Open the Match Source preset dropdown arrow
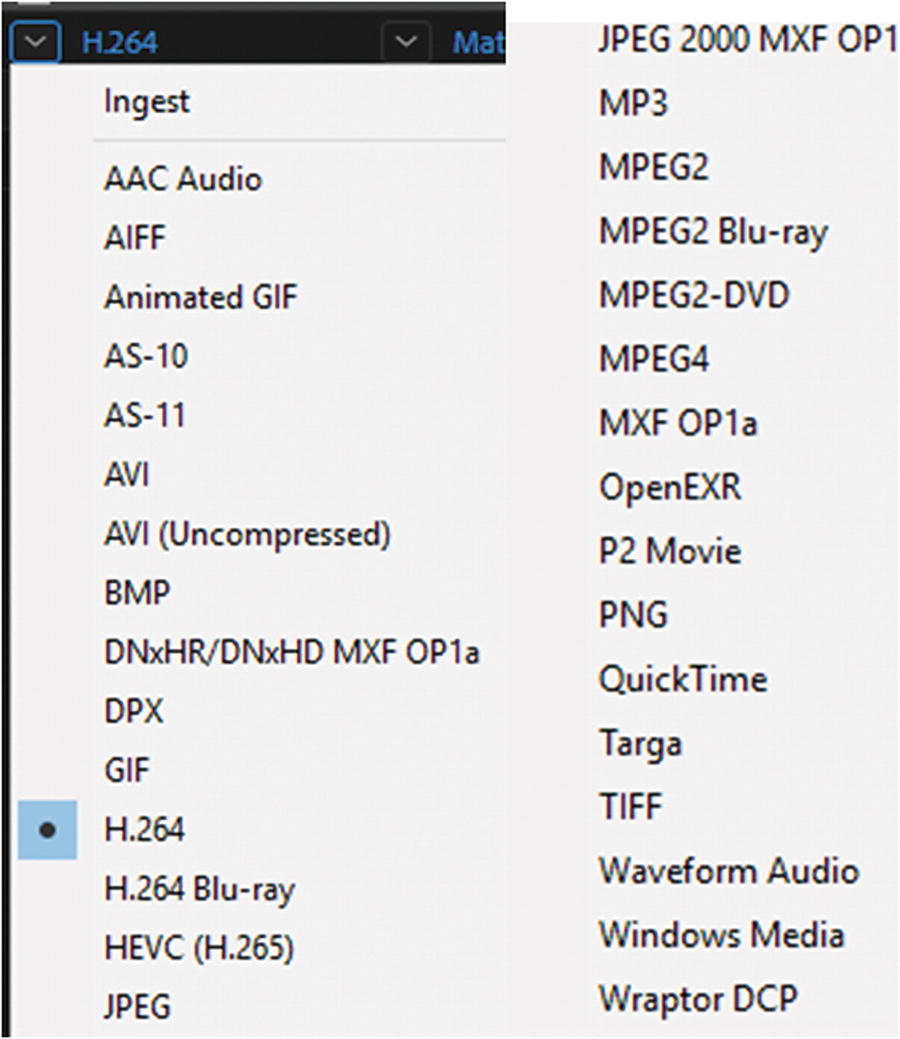 click(404, 41)
